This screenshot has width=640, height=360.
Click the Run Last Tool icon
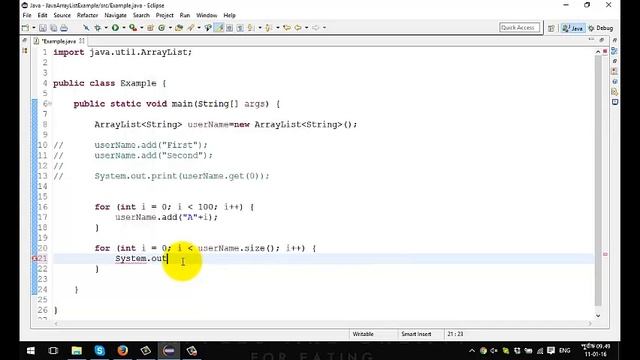point(133,28)
